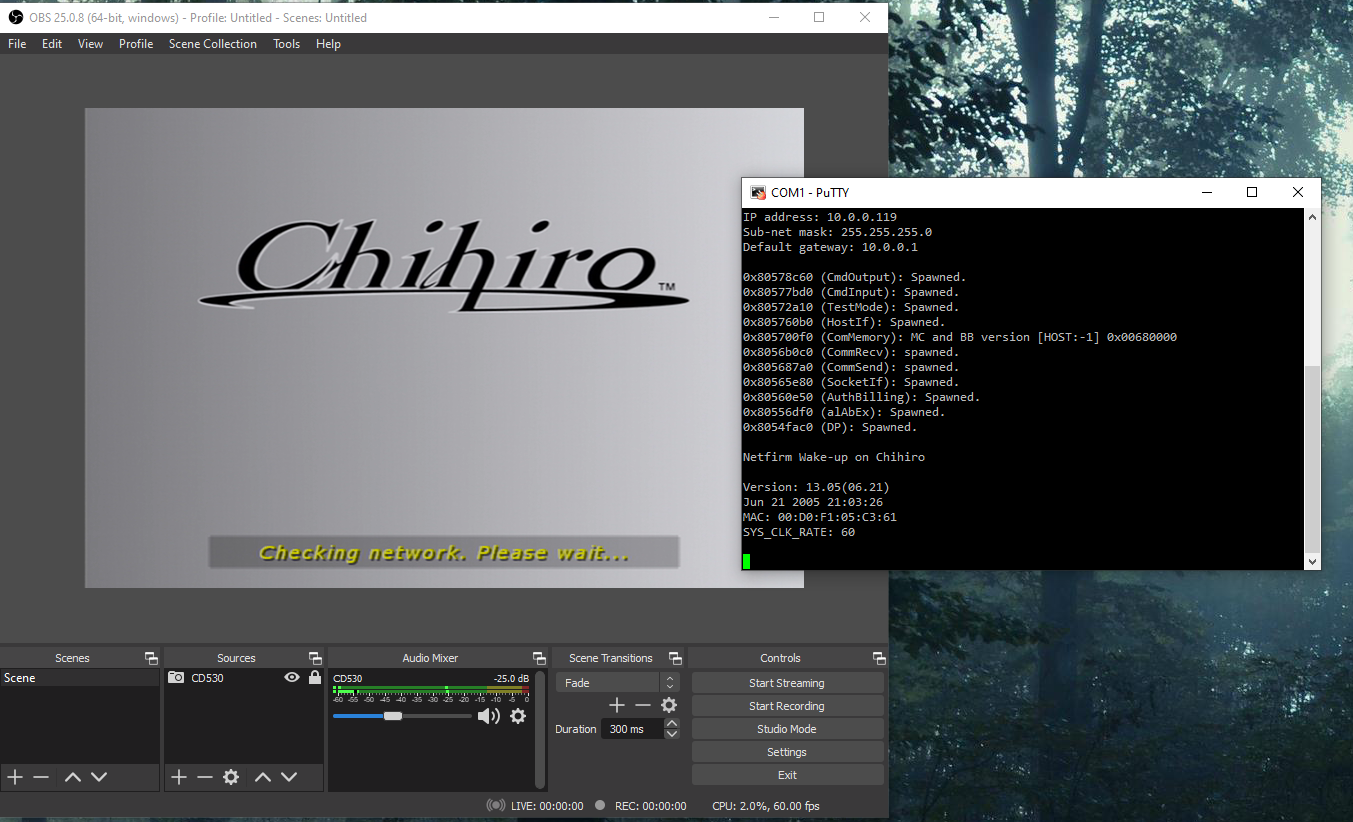This screenshot has height=822, width=1353.
Task: Click the PuTTY vertical scrollbar thumb
Action: pyautogui.click(x=1312, y=458)
